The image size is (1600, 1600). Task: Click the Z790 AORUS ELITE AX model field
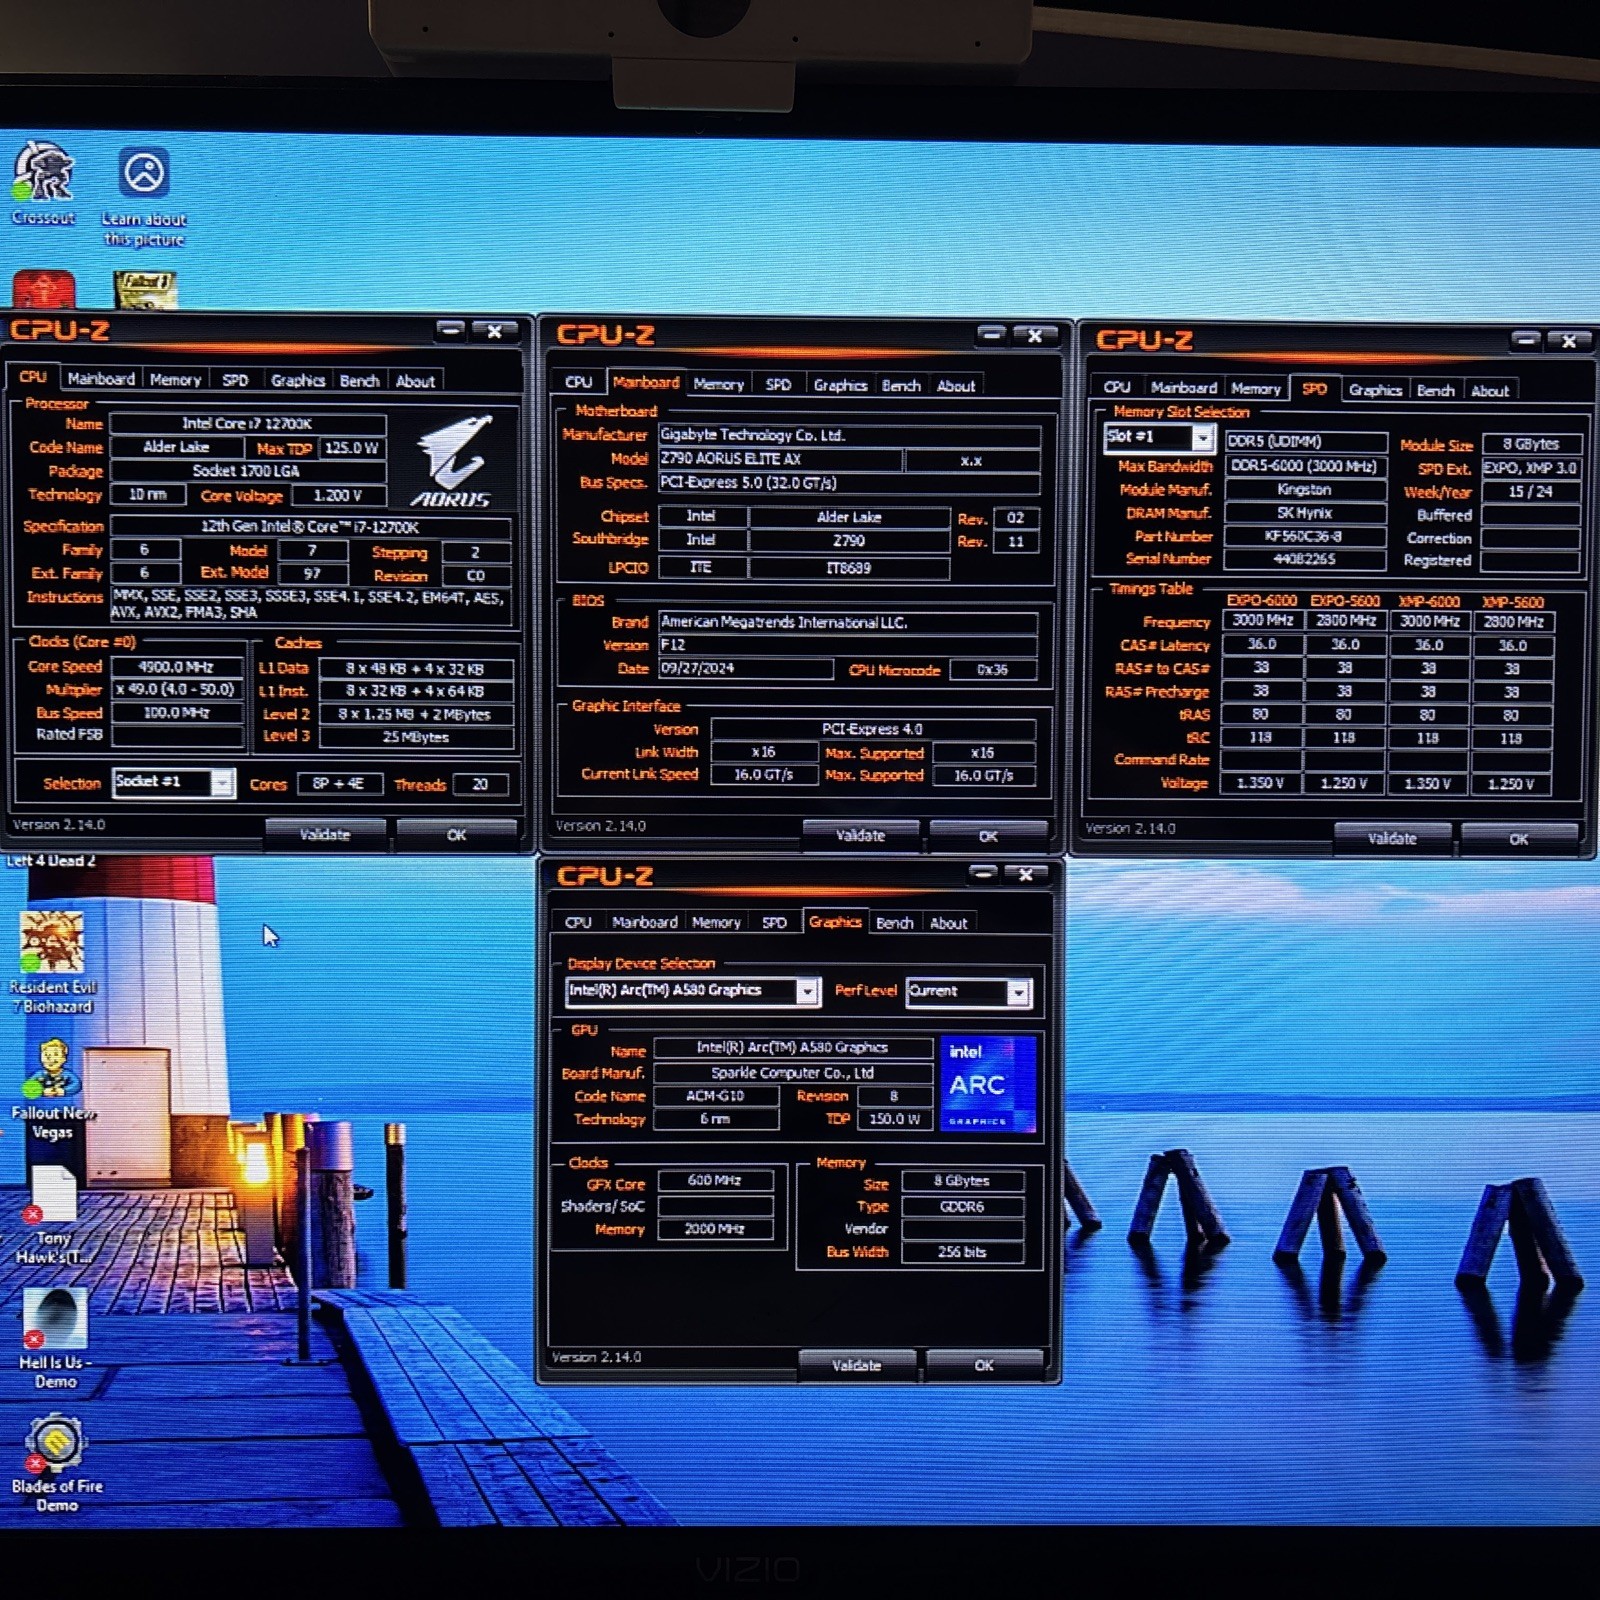780,458
